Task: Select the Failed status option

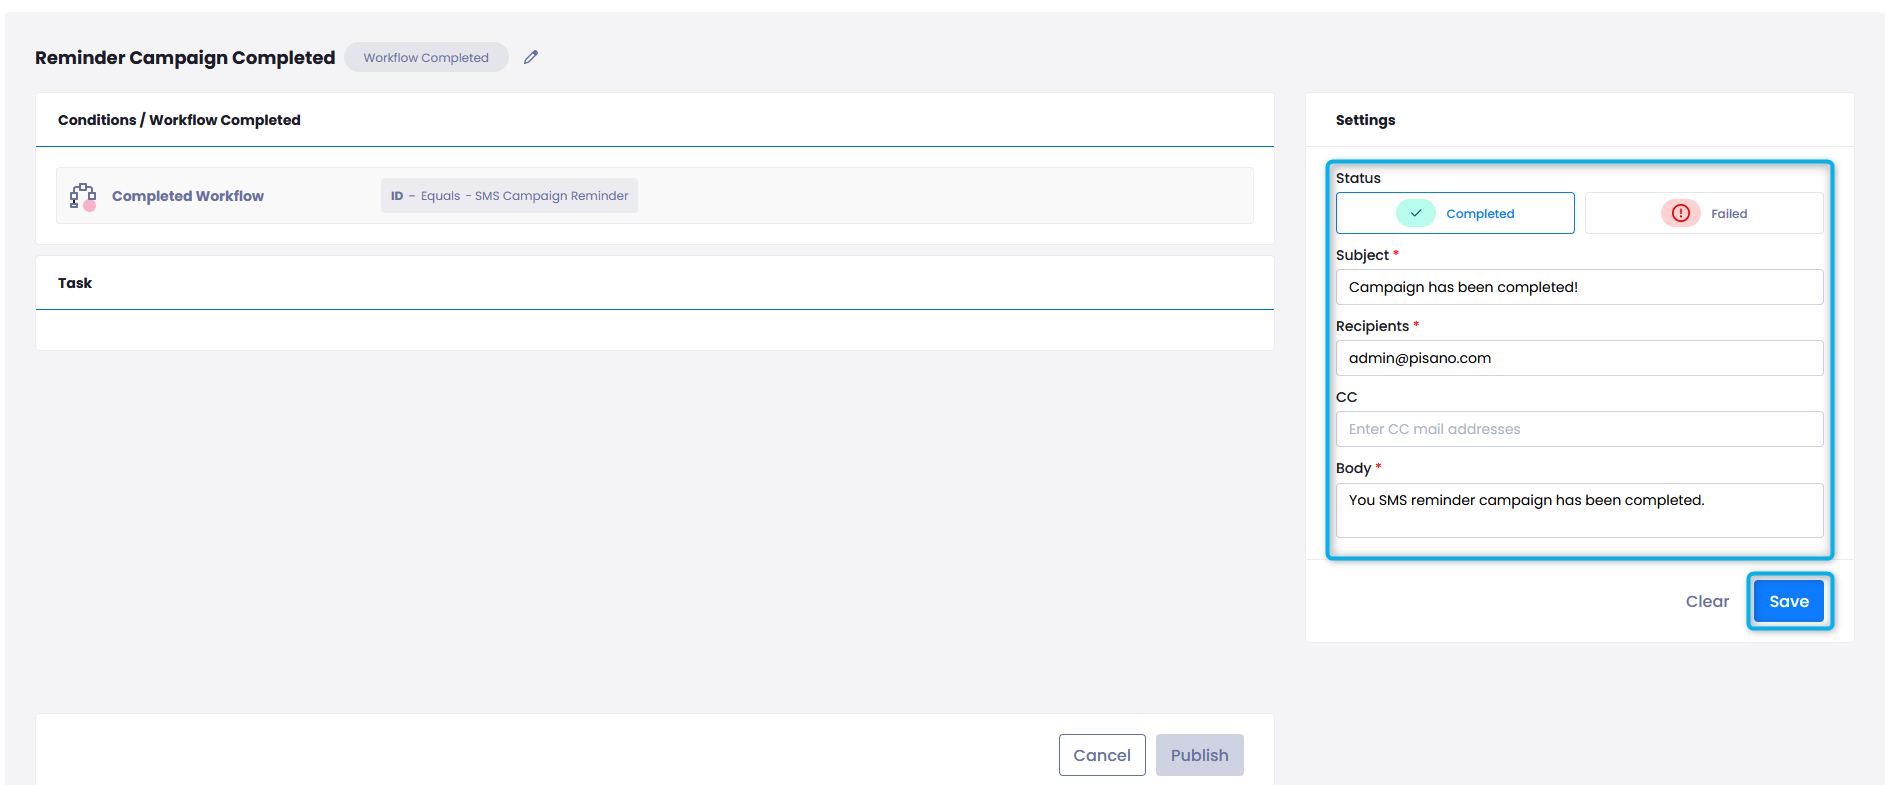Action: pyautogui.click(x=1704, y=213)
